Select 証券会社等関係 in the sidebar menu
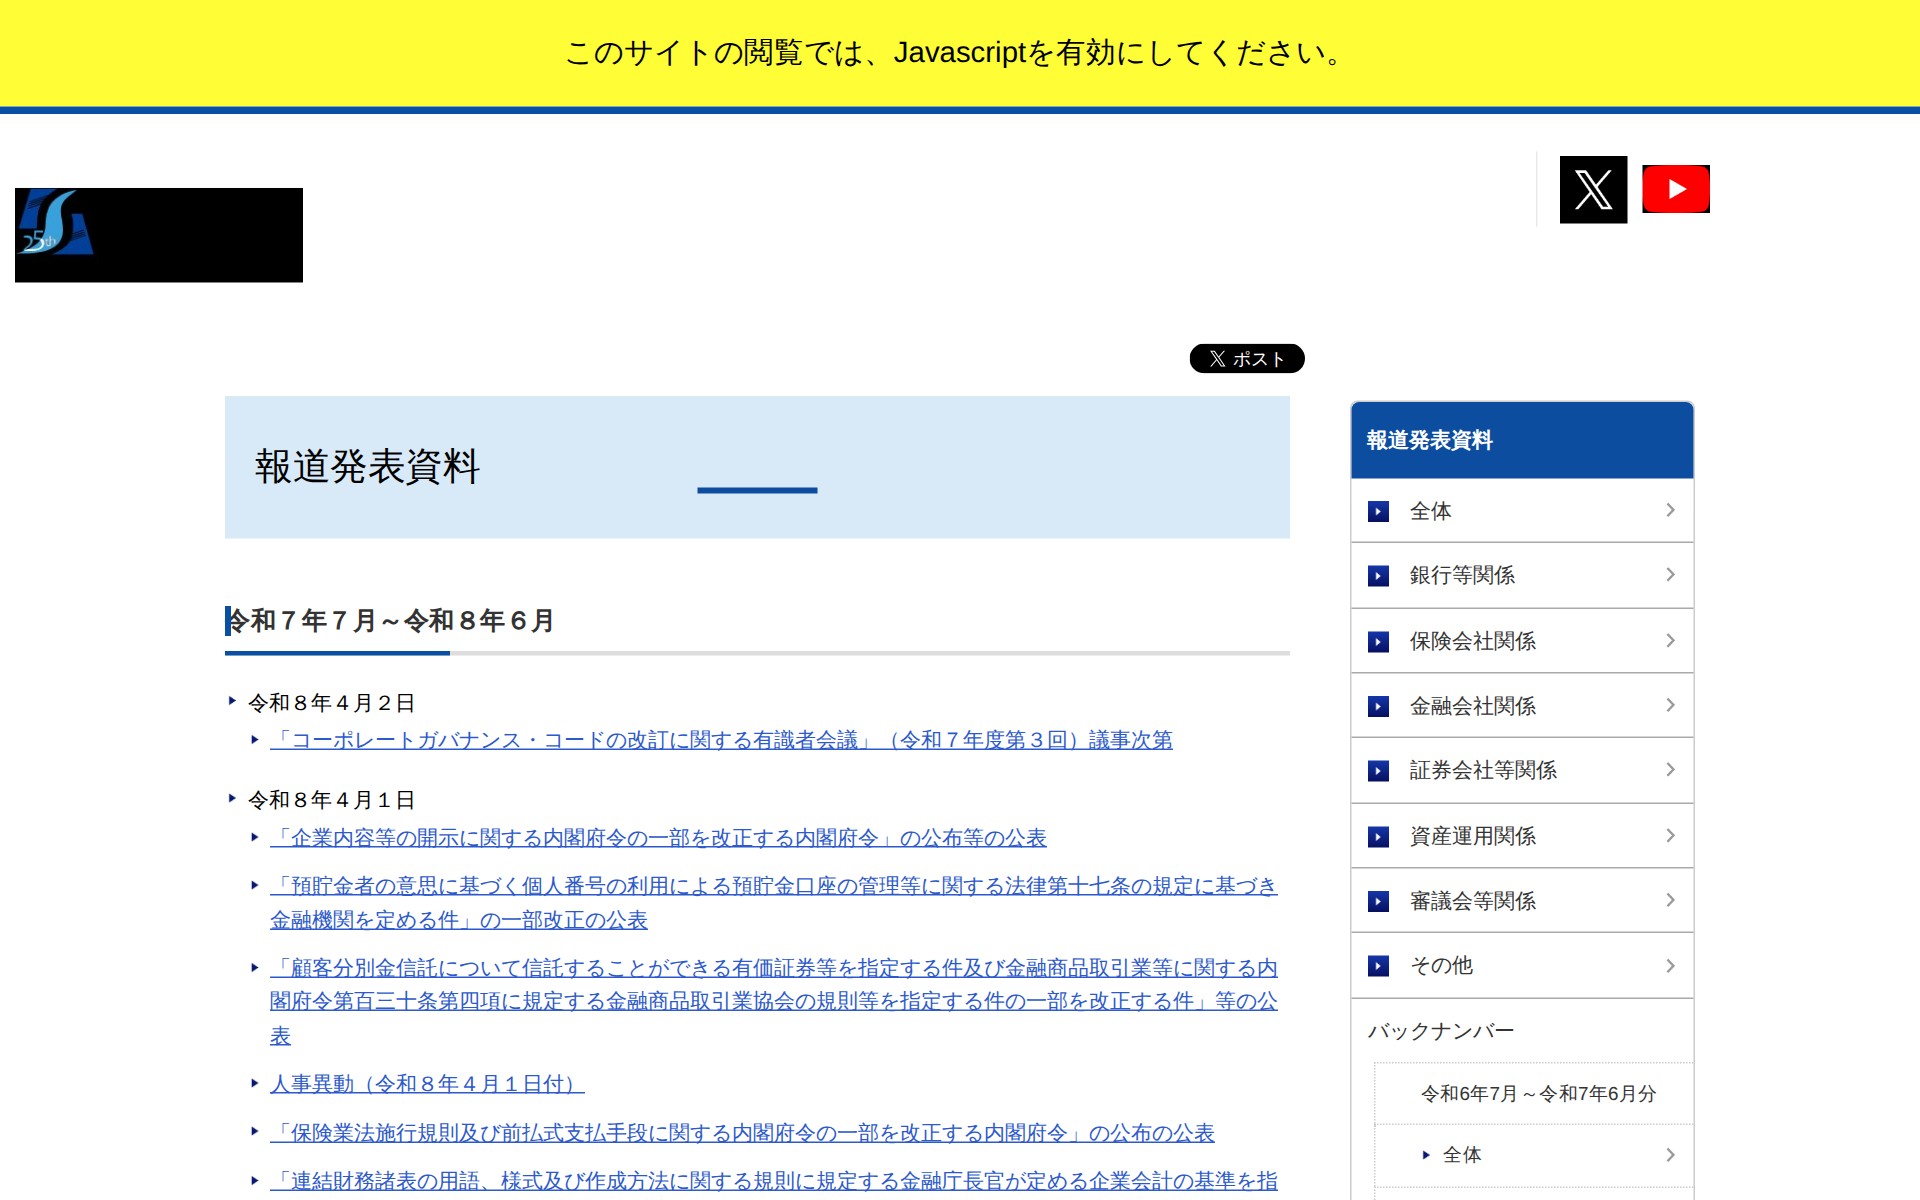 (1483, 770)
